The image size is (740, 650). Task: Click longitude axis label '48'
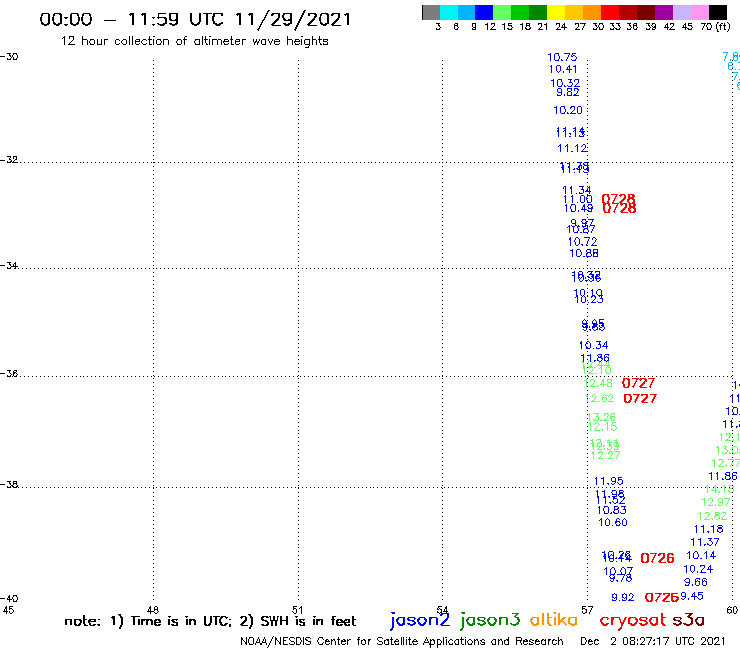coord(152,610)
